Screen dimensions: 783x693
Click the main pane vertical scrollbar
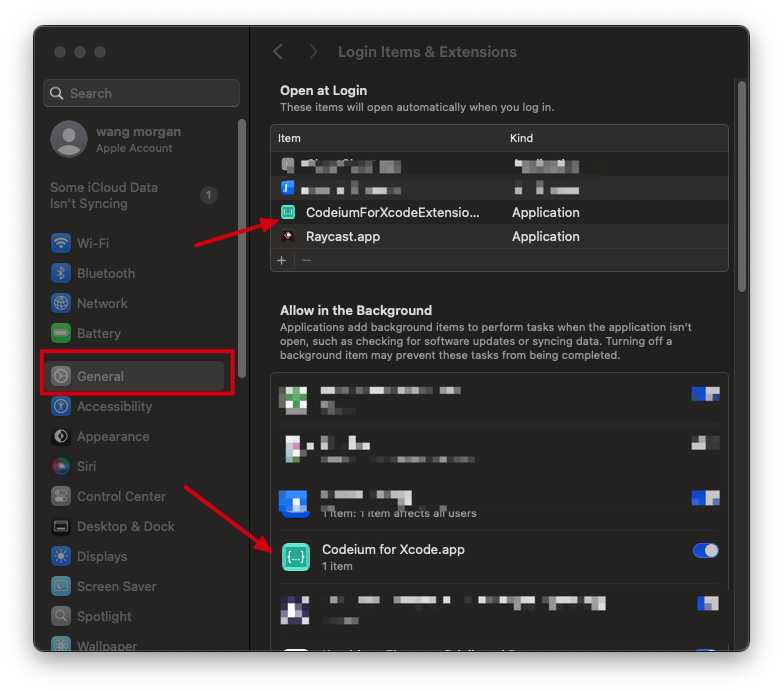tap(742, 186)
